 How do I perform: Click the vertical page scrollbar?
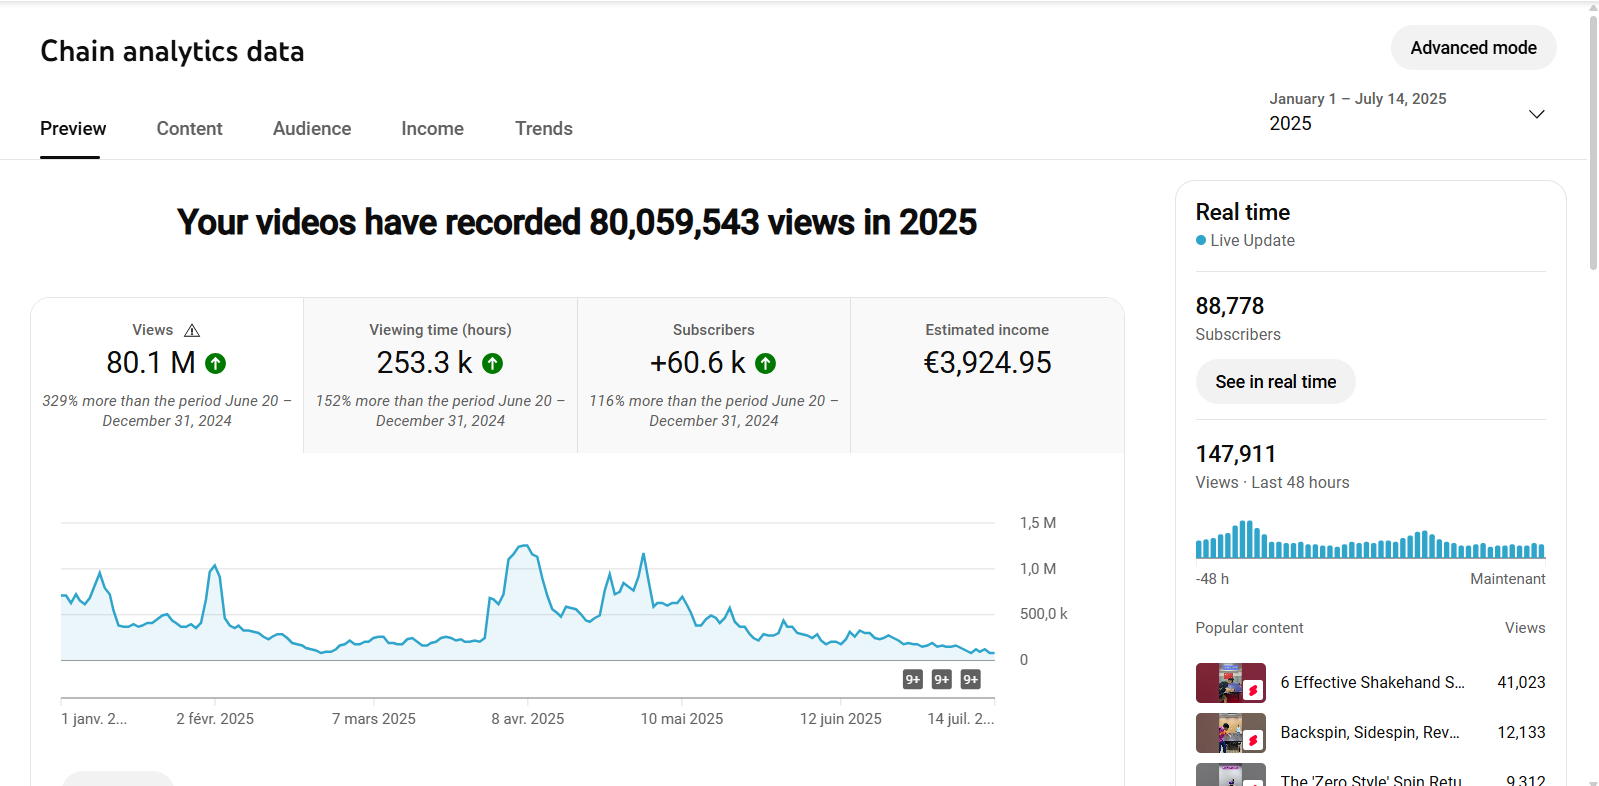(1593, 140)
